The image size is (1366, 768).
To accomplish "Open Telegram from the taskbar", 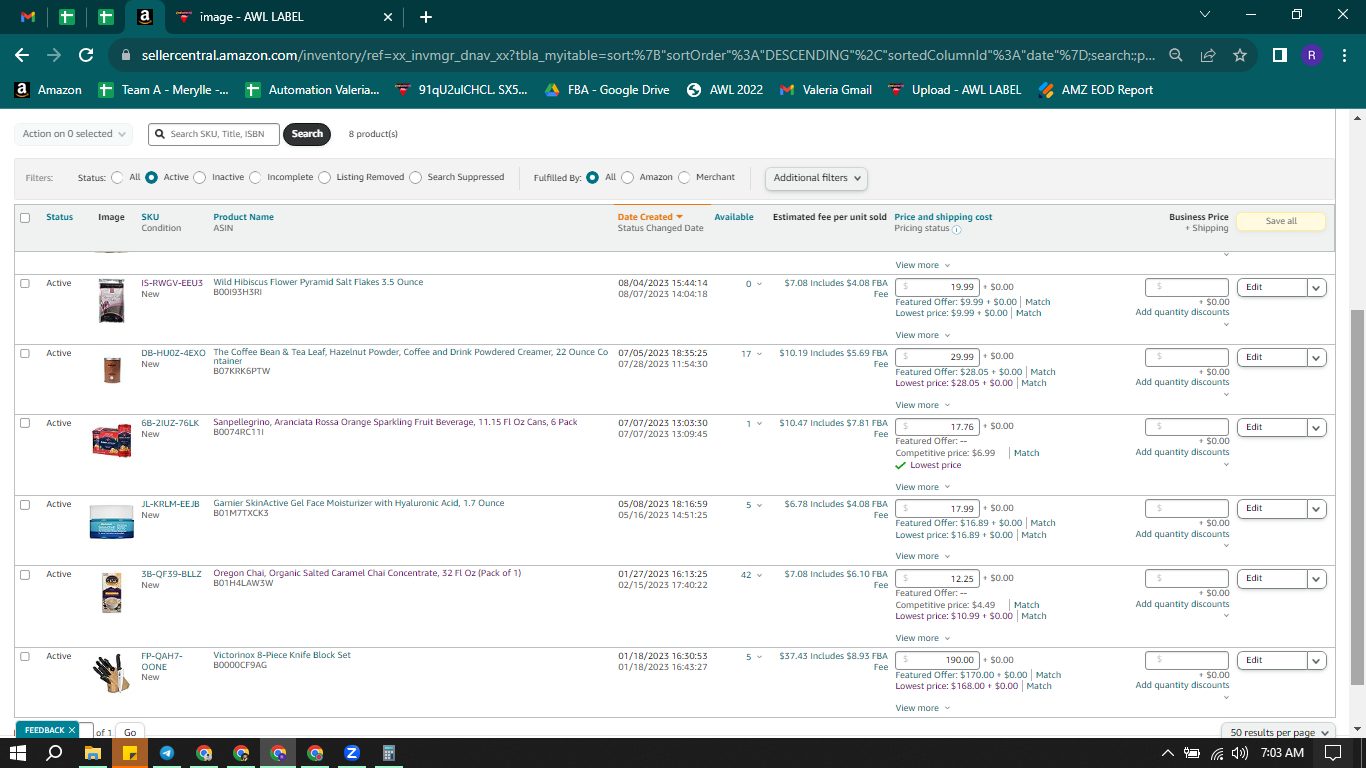I will click(167, 752).
